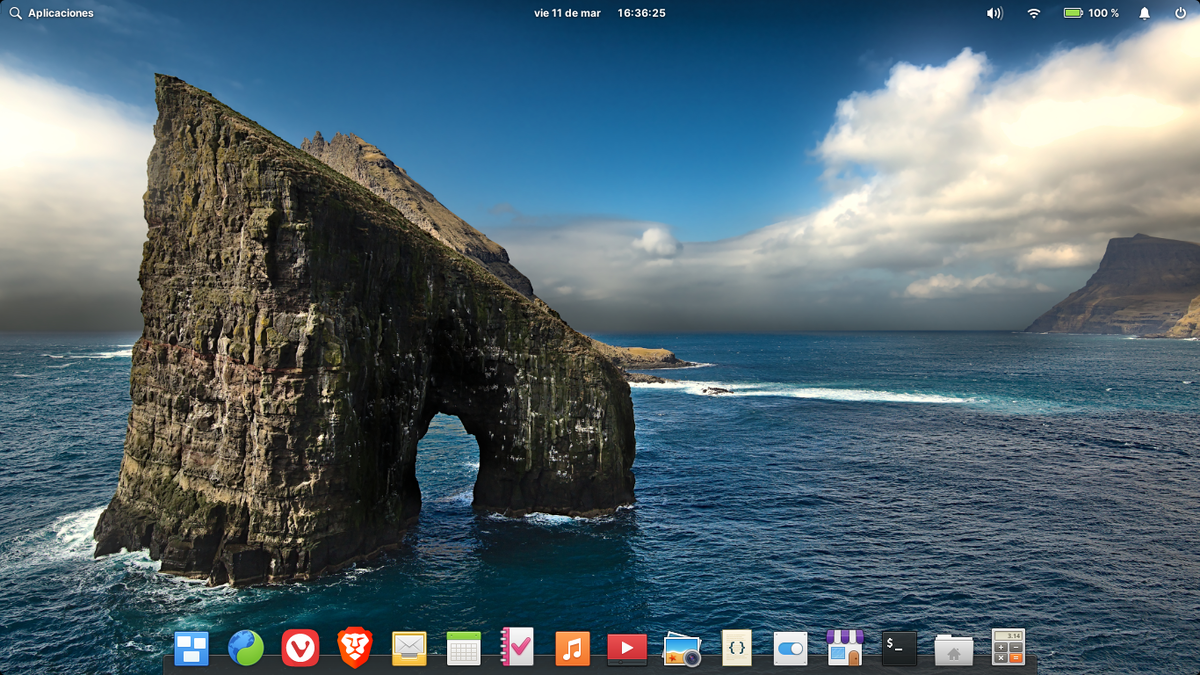This screenshot has width=1200, height=675.
Task: Launch the blue-green globe web browser
Action: point(246,648)
